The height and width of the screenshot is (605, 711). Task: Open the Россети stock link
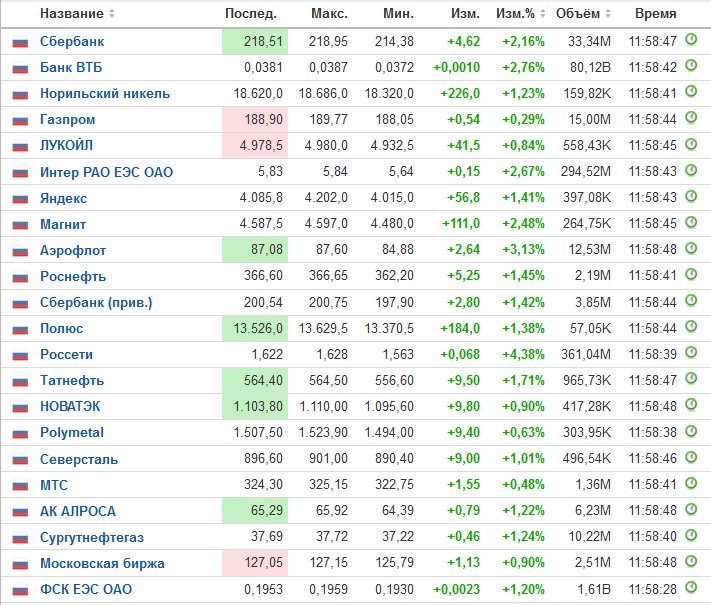pyautogui.click(x=67, y=354)
